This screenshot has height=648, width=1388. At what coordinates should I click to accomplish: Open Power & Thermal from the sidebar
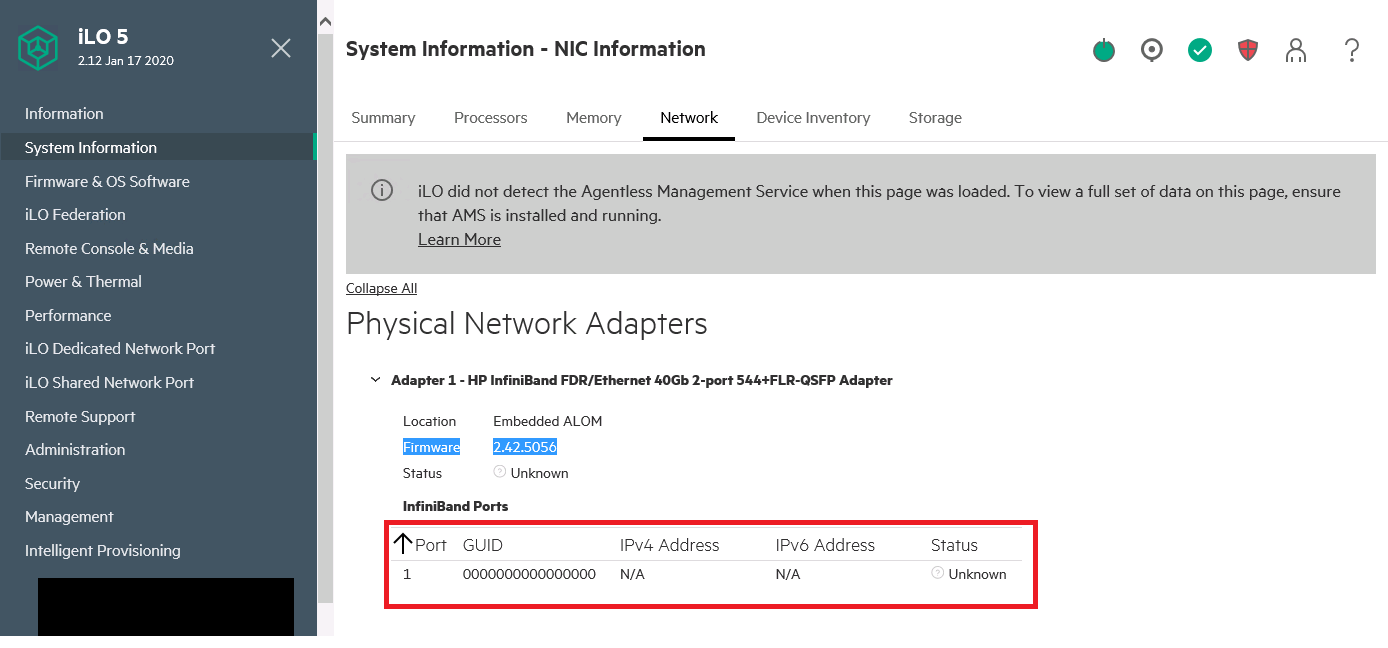tap(83, 282)
